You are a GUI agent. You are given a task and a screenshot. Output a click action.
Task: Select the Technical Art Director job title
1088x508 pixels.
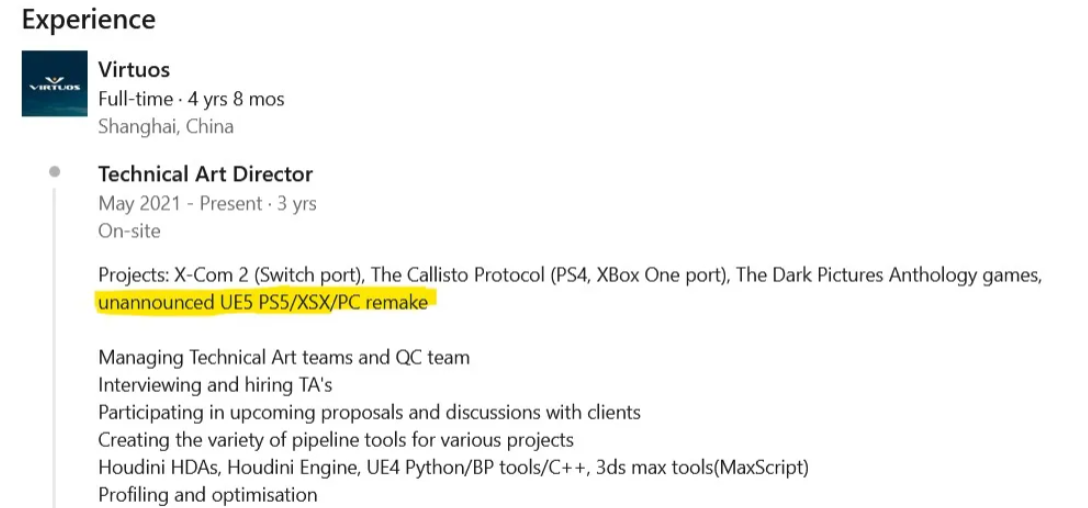(x=205, y=174)
